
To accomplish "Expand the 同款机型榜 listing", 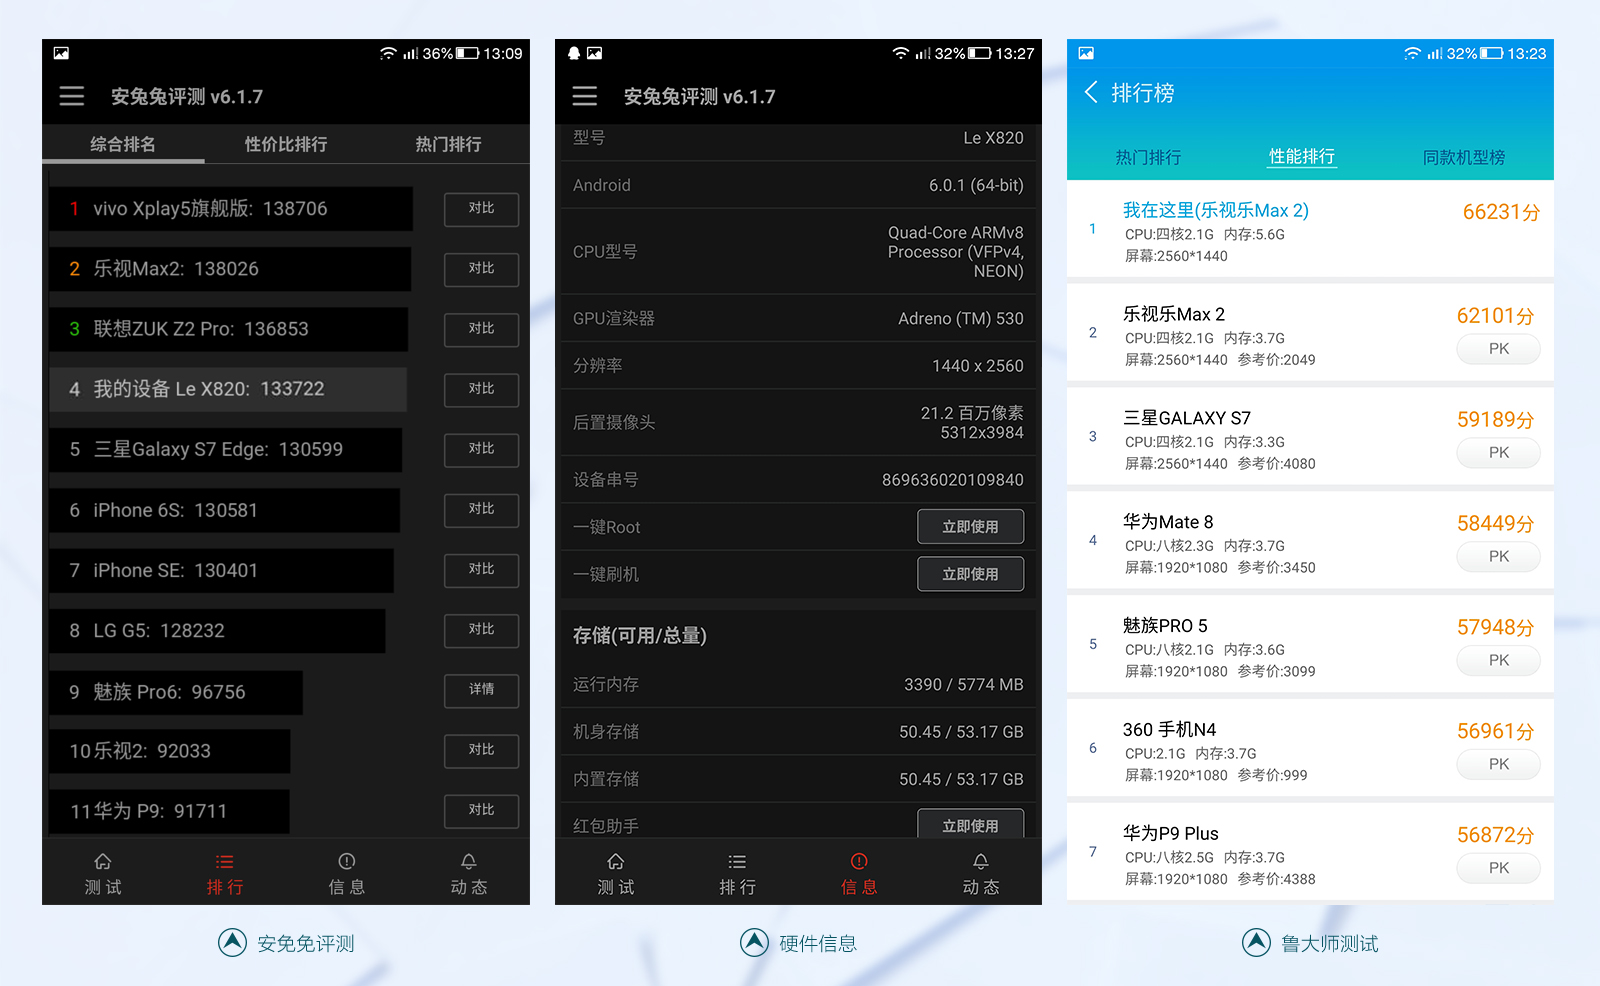I will 1464,156.
